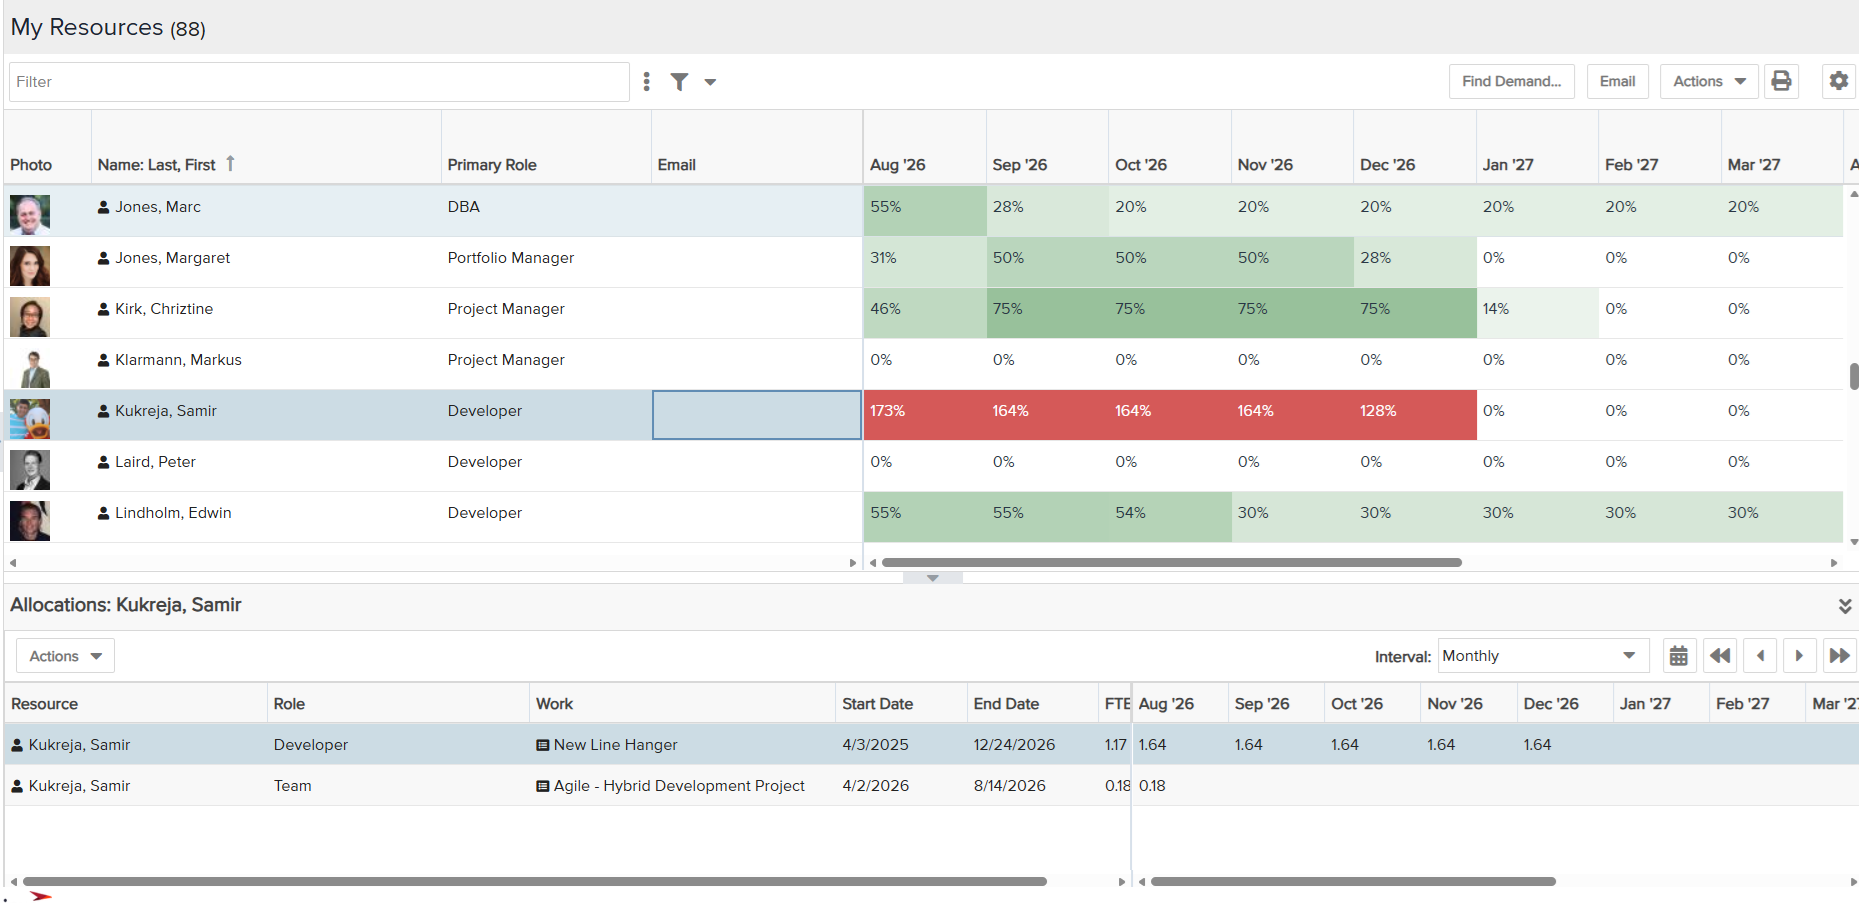Open the top Actions dropdown
The image size is (1859, 903).
(1709, 82)
